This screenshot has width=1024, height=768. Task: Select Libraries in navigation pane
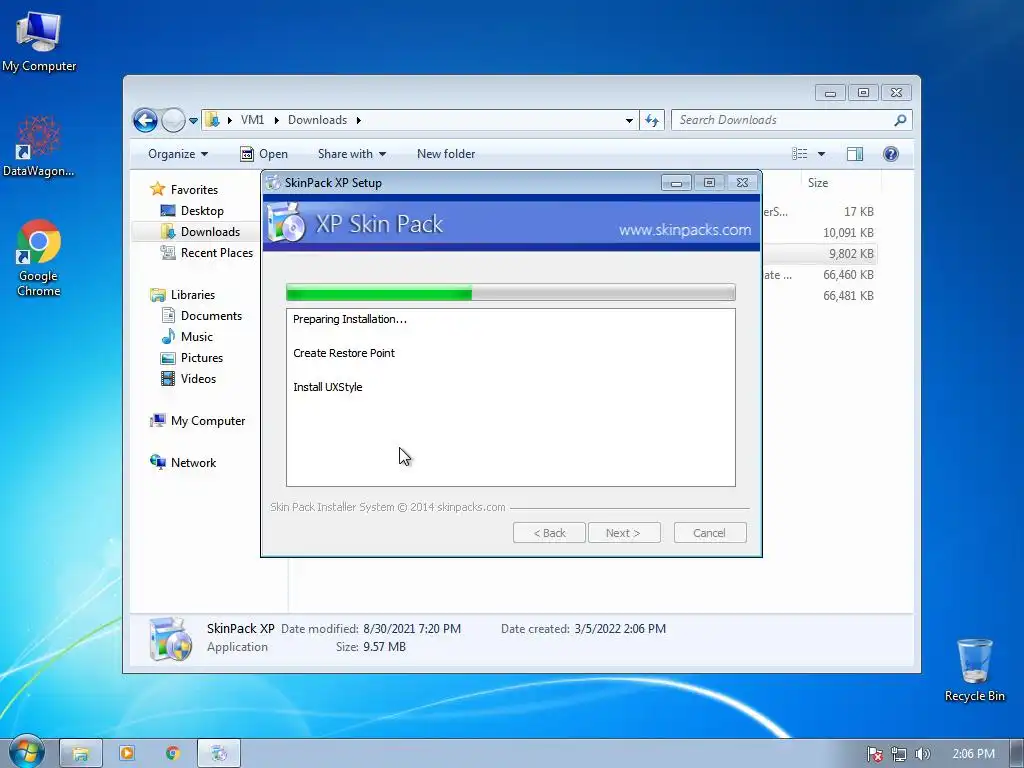point(193,295)
